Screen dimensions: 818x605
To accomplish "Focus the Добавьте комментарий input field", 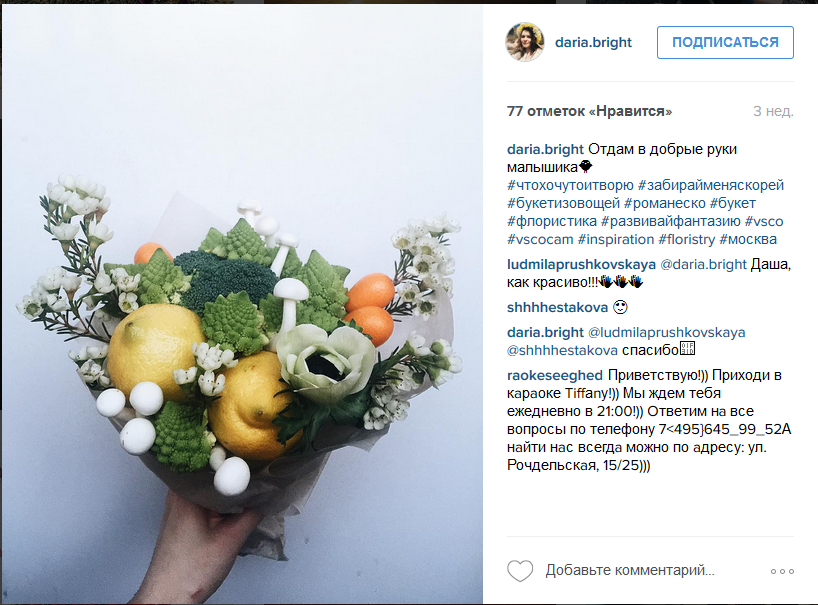I will point(630,571).
